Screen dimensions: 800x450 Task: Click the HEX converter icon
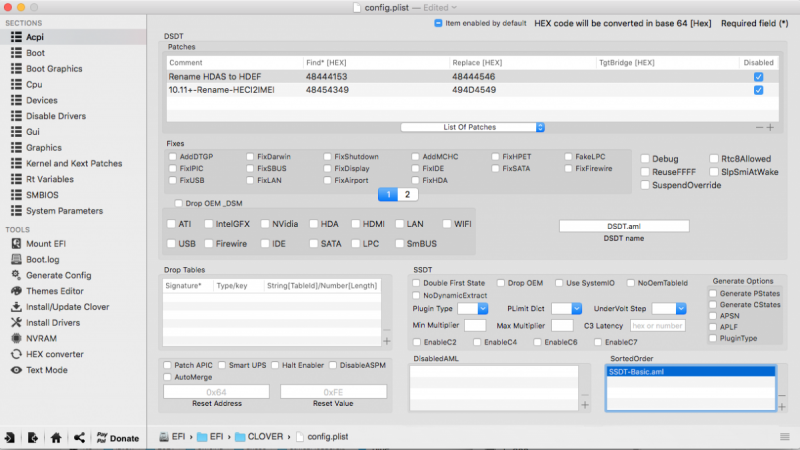(16, 354)
